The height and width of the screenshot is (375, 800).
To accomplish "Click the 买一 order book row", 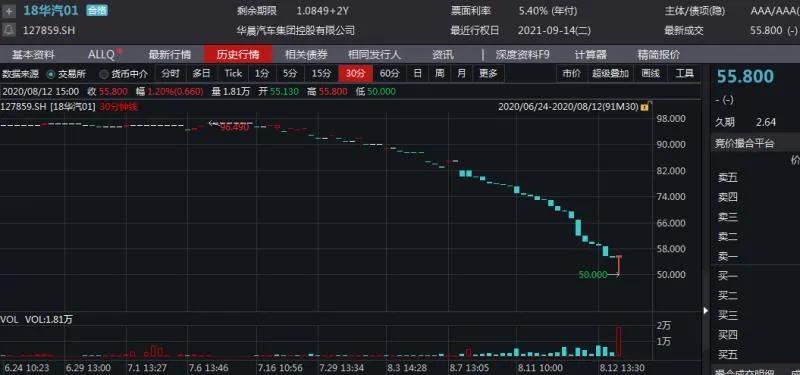I will 756,276.
